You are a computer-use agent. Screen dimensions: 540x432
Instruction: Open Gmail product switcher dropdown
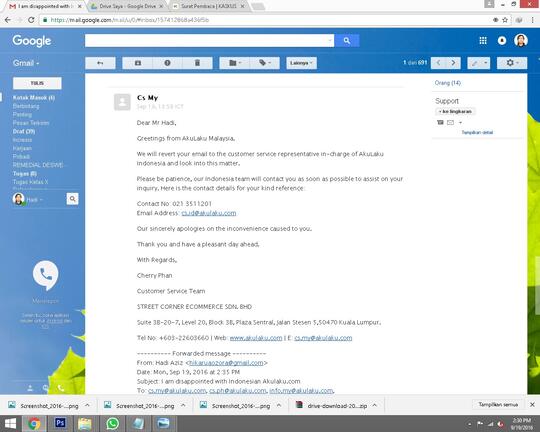coord(26,63)
